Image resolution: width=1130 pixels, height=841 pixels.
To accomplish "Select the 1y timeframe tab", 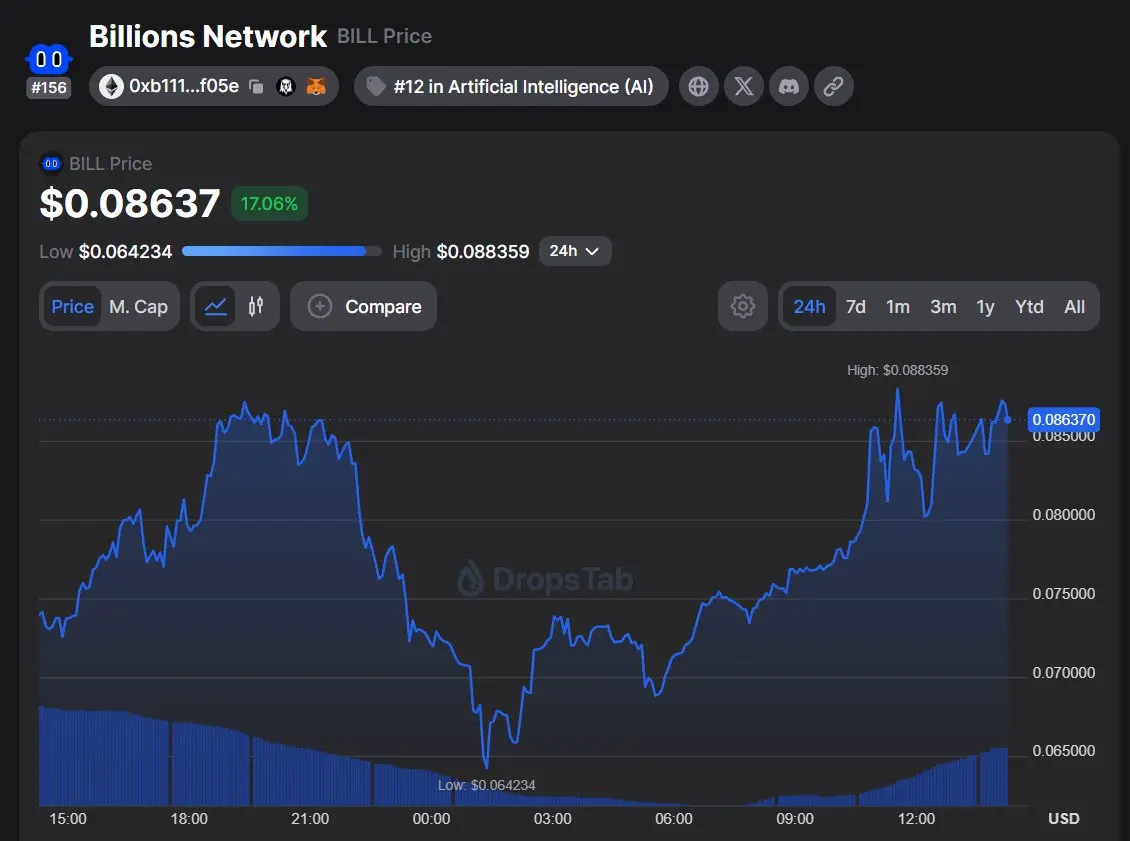I will coord(985,306).
